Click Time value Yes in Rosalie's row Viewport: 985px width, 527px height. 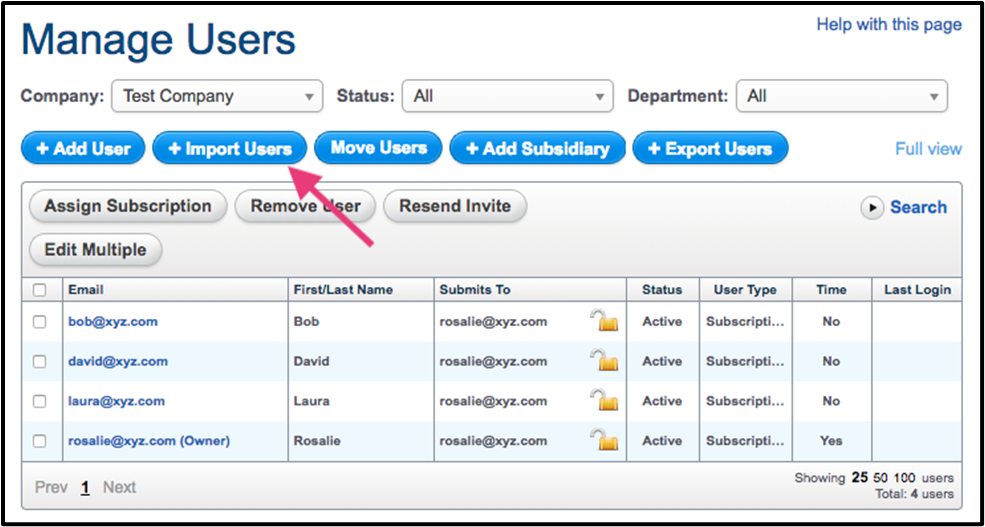pos(831,441)
